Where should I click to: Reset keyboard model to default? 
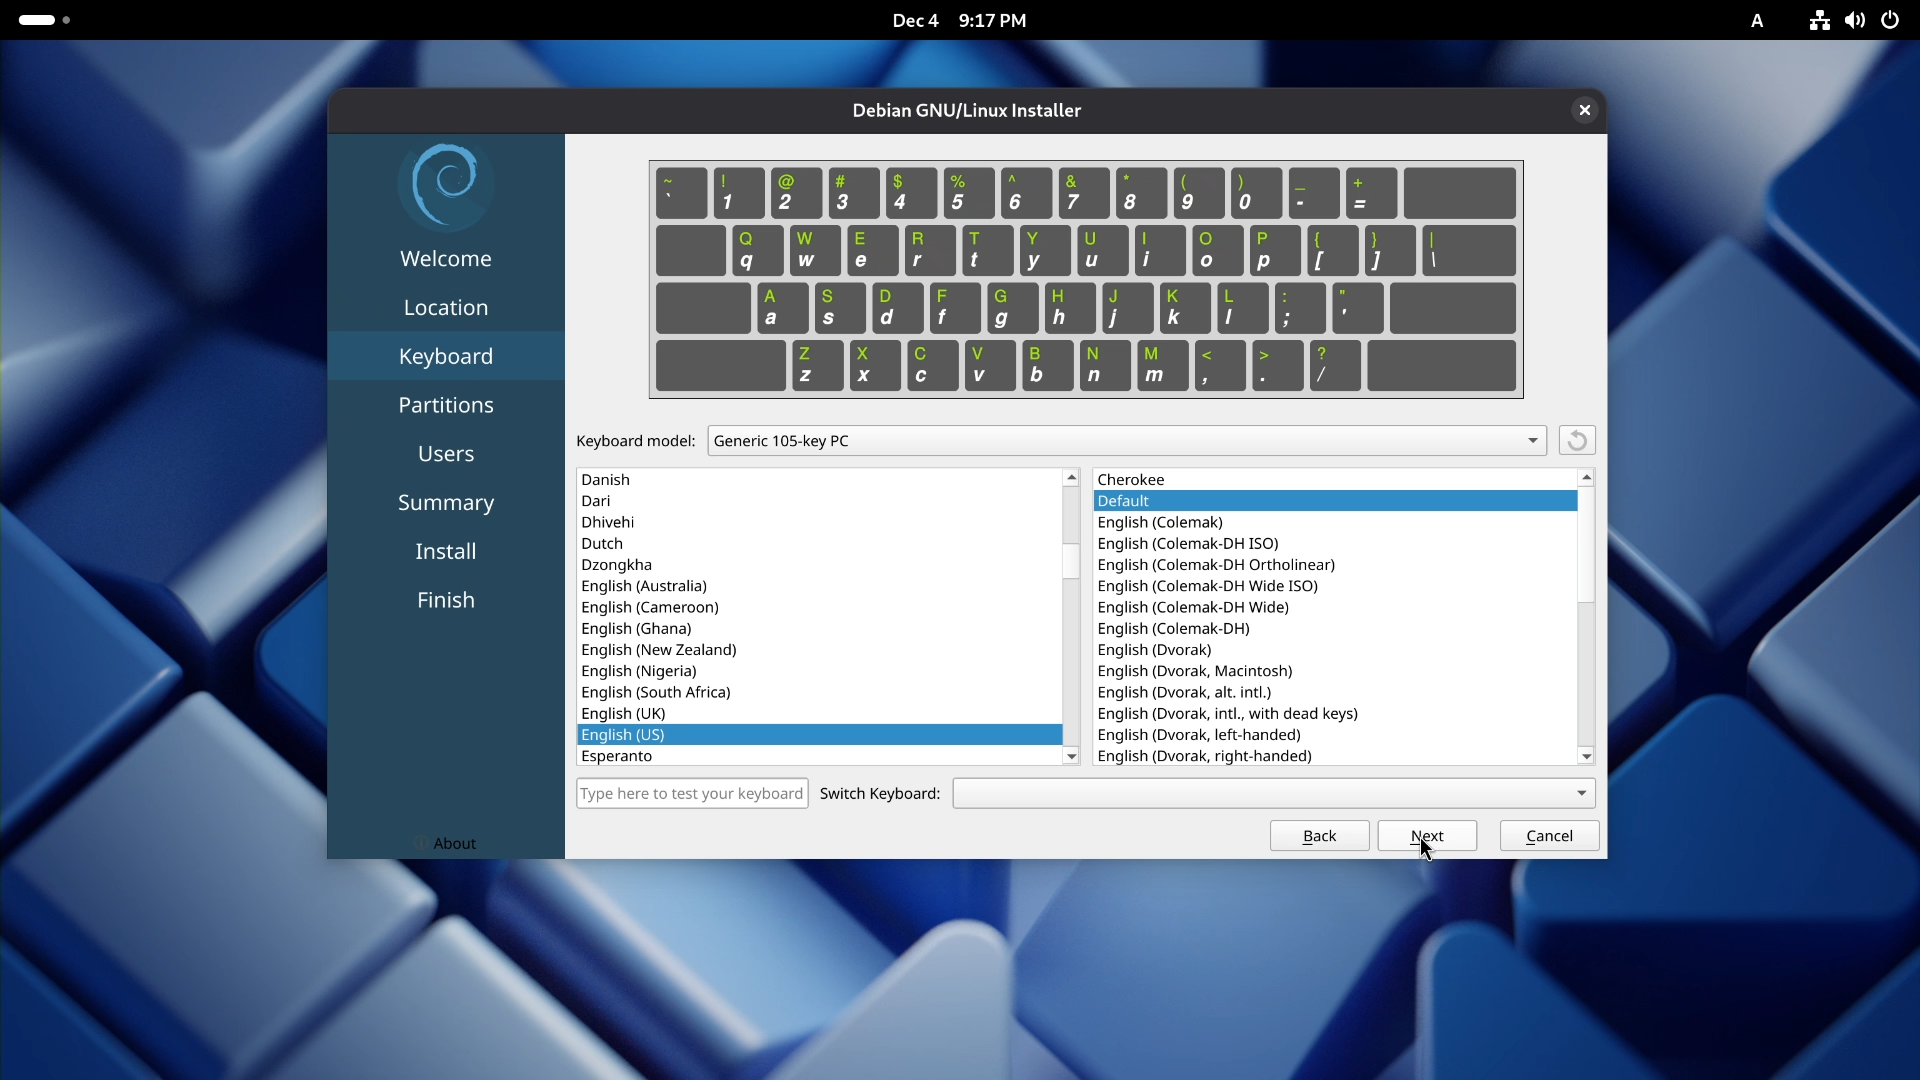[x=1578, y=440]
